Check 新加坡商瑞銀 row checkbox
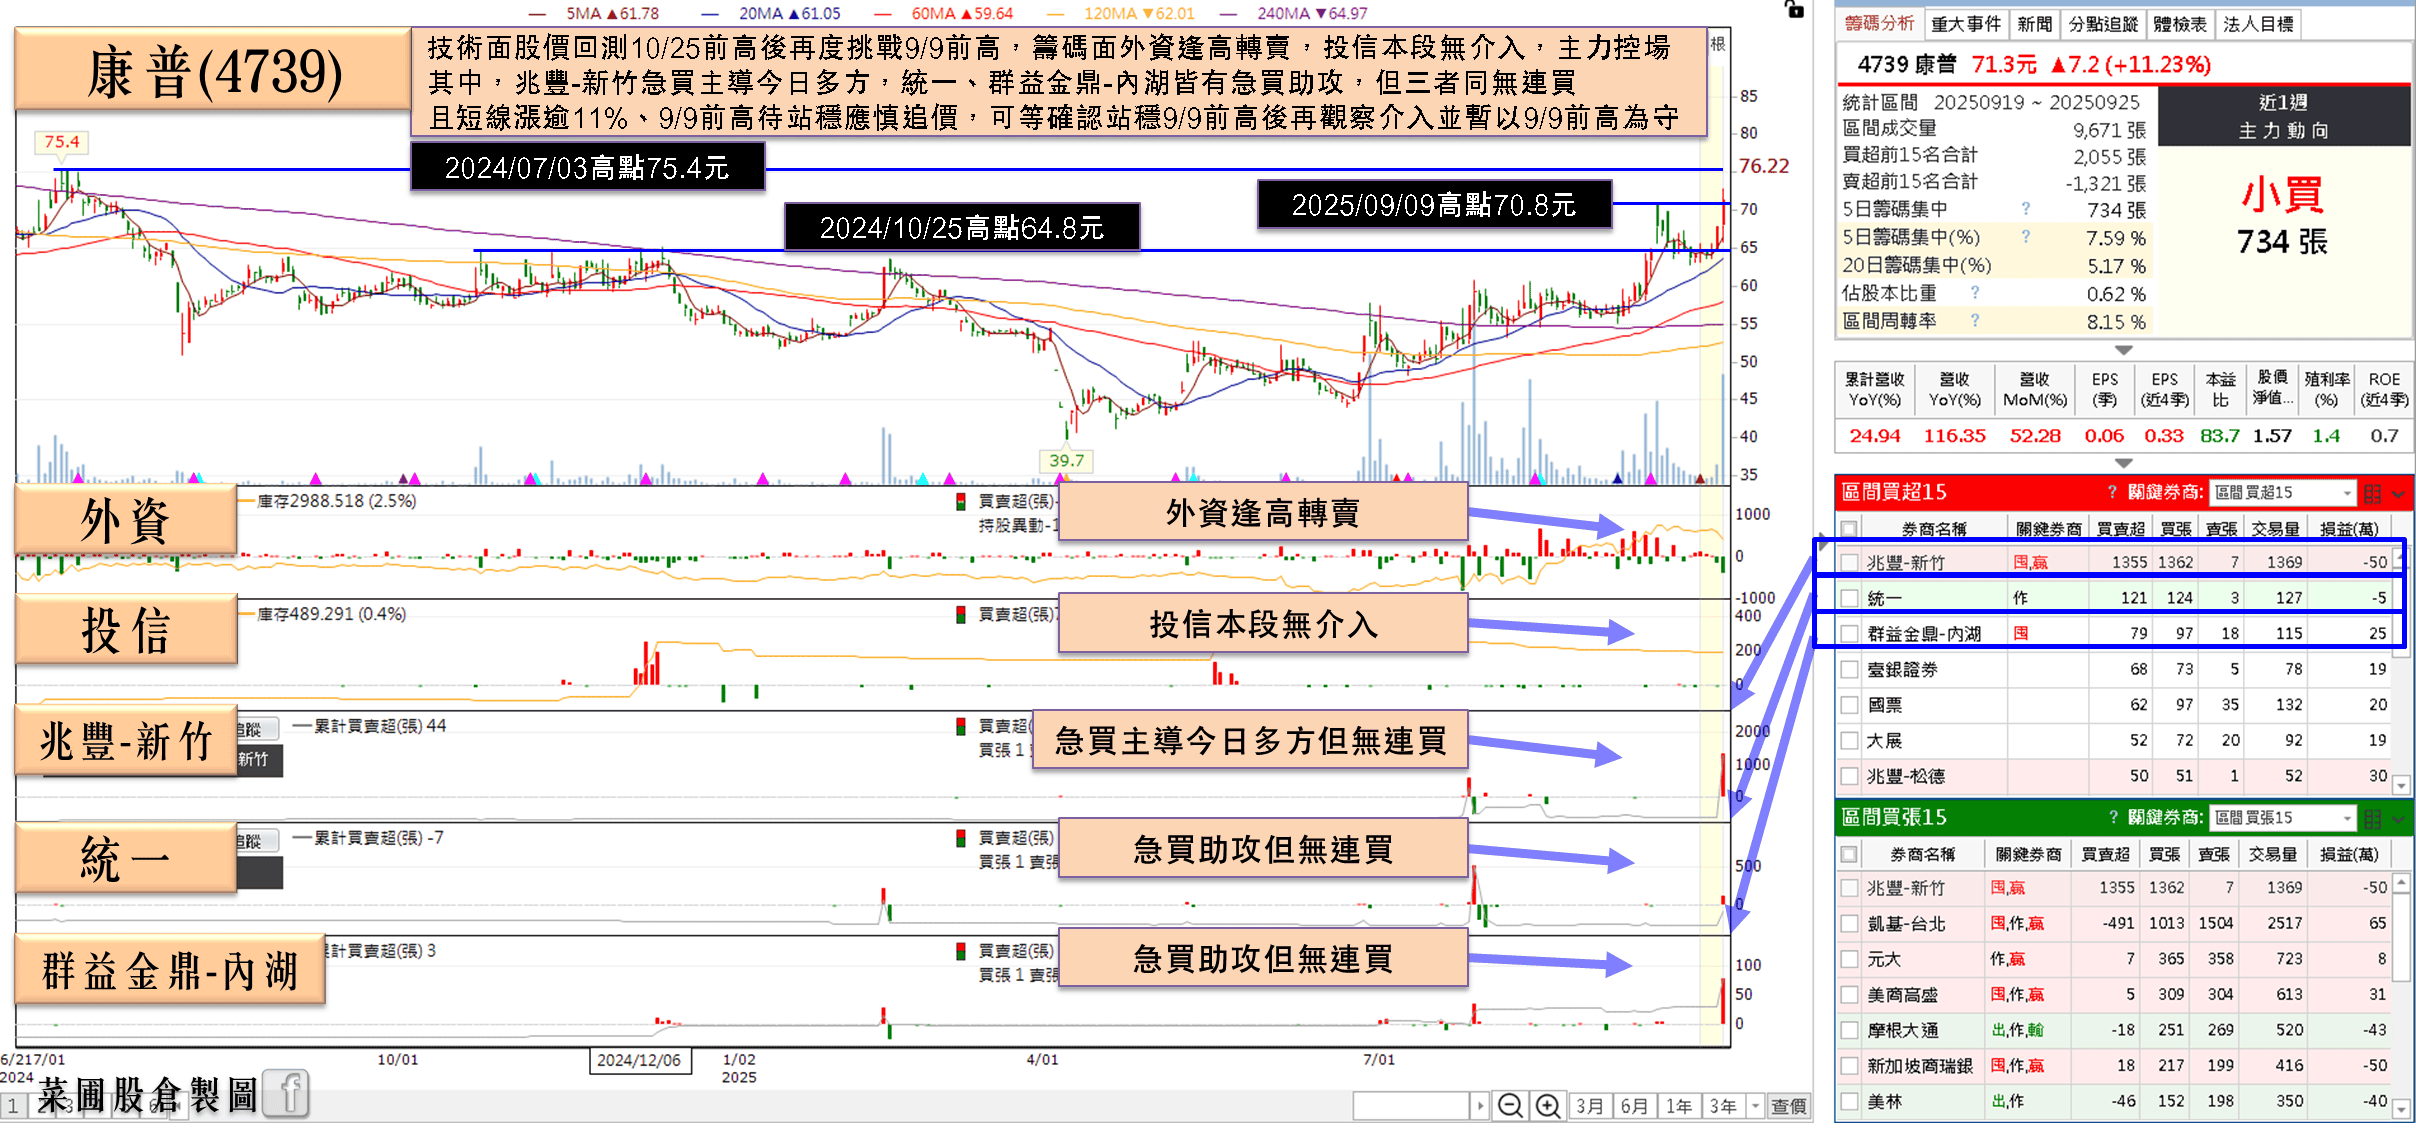Image resolution: width=2416 pixels, height=1148 pixels. point(1849,1066)
